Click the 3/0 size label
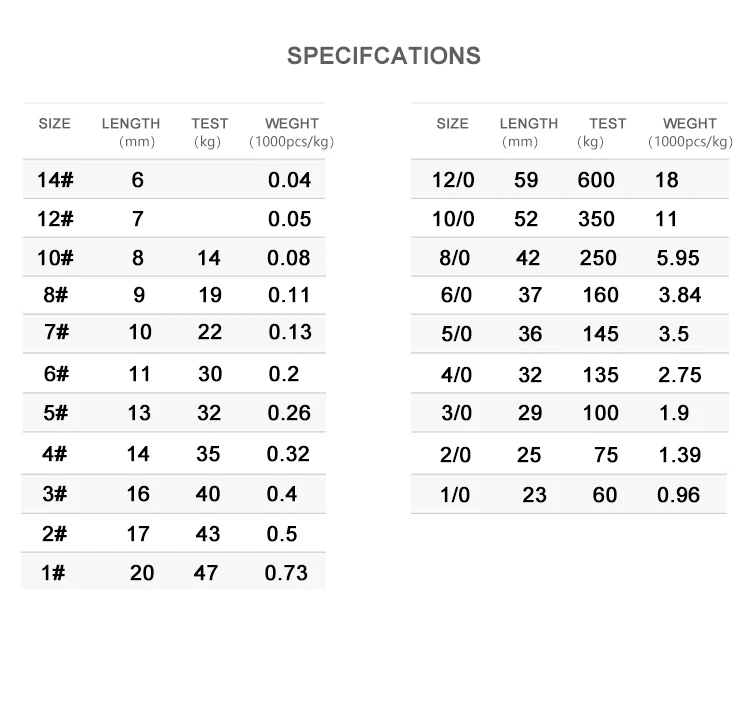 tap(455, 413)
